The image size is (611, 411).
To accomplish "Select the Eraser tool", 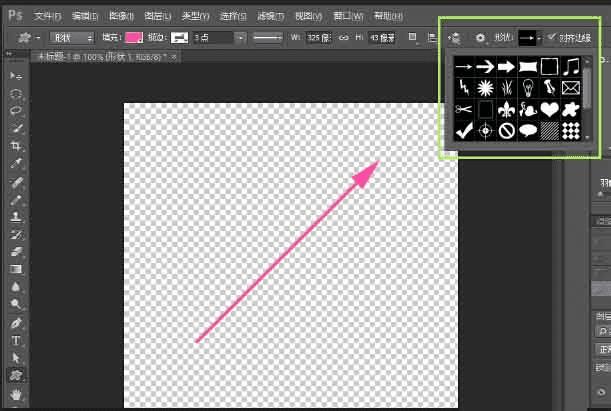I will click(16, 252).
